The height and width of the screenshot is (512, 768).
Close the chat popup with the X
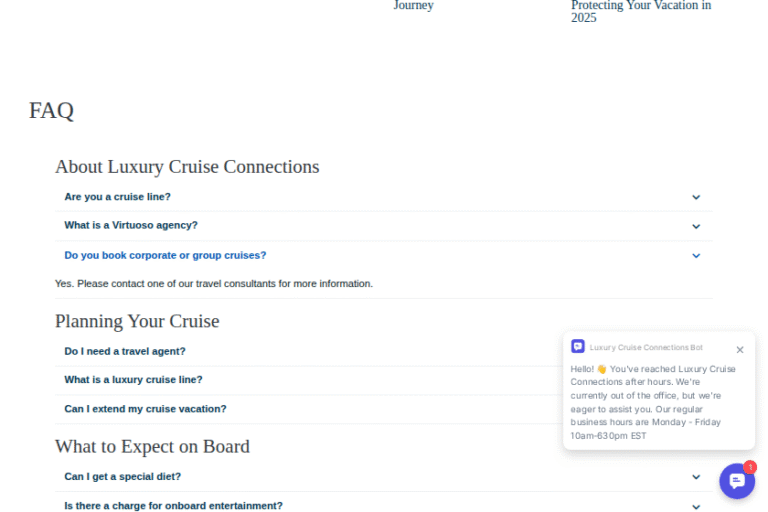coord(740,350)
